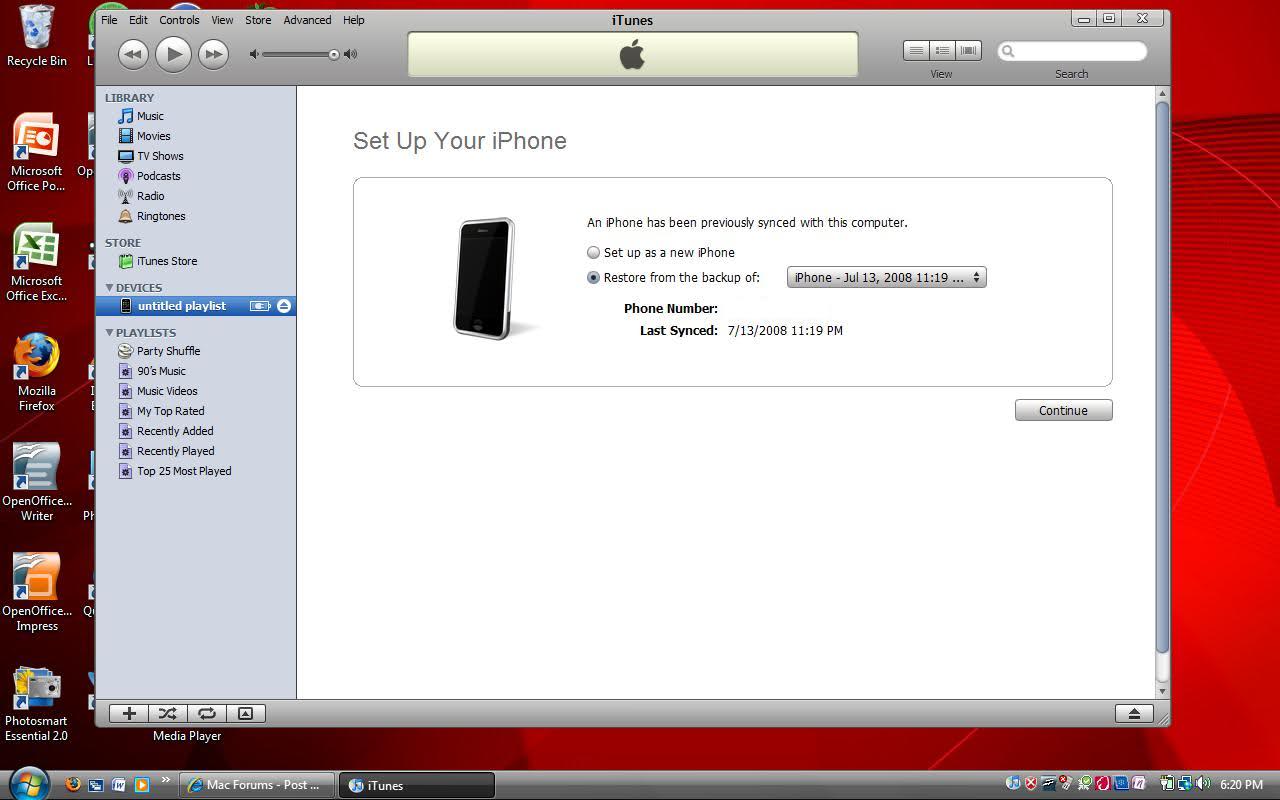
Task: Click the system tray volume icon
Action: [x=1203, y=784]
